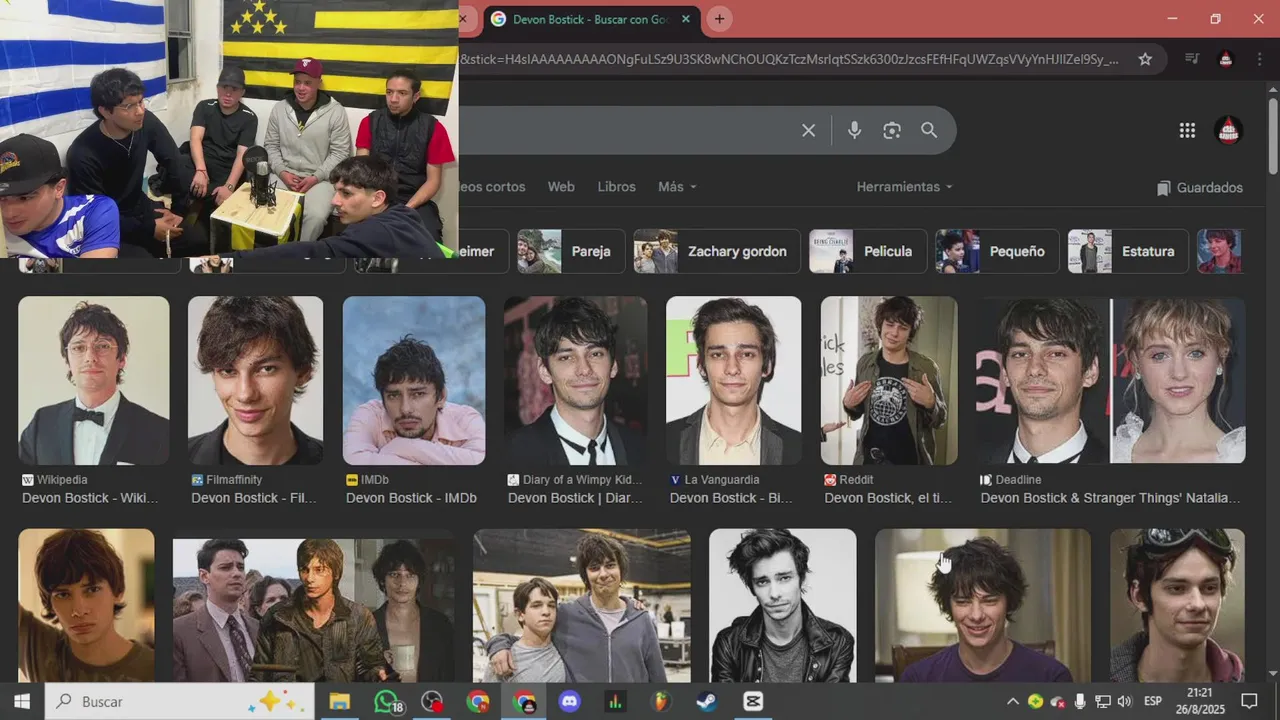Viewport: 1280px width, 720px height.
Task: Open the Windows Start menu
Action: 22,701
